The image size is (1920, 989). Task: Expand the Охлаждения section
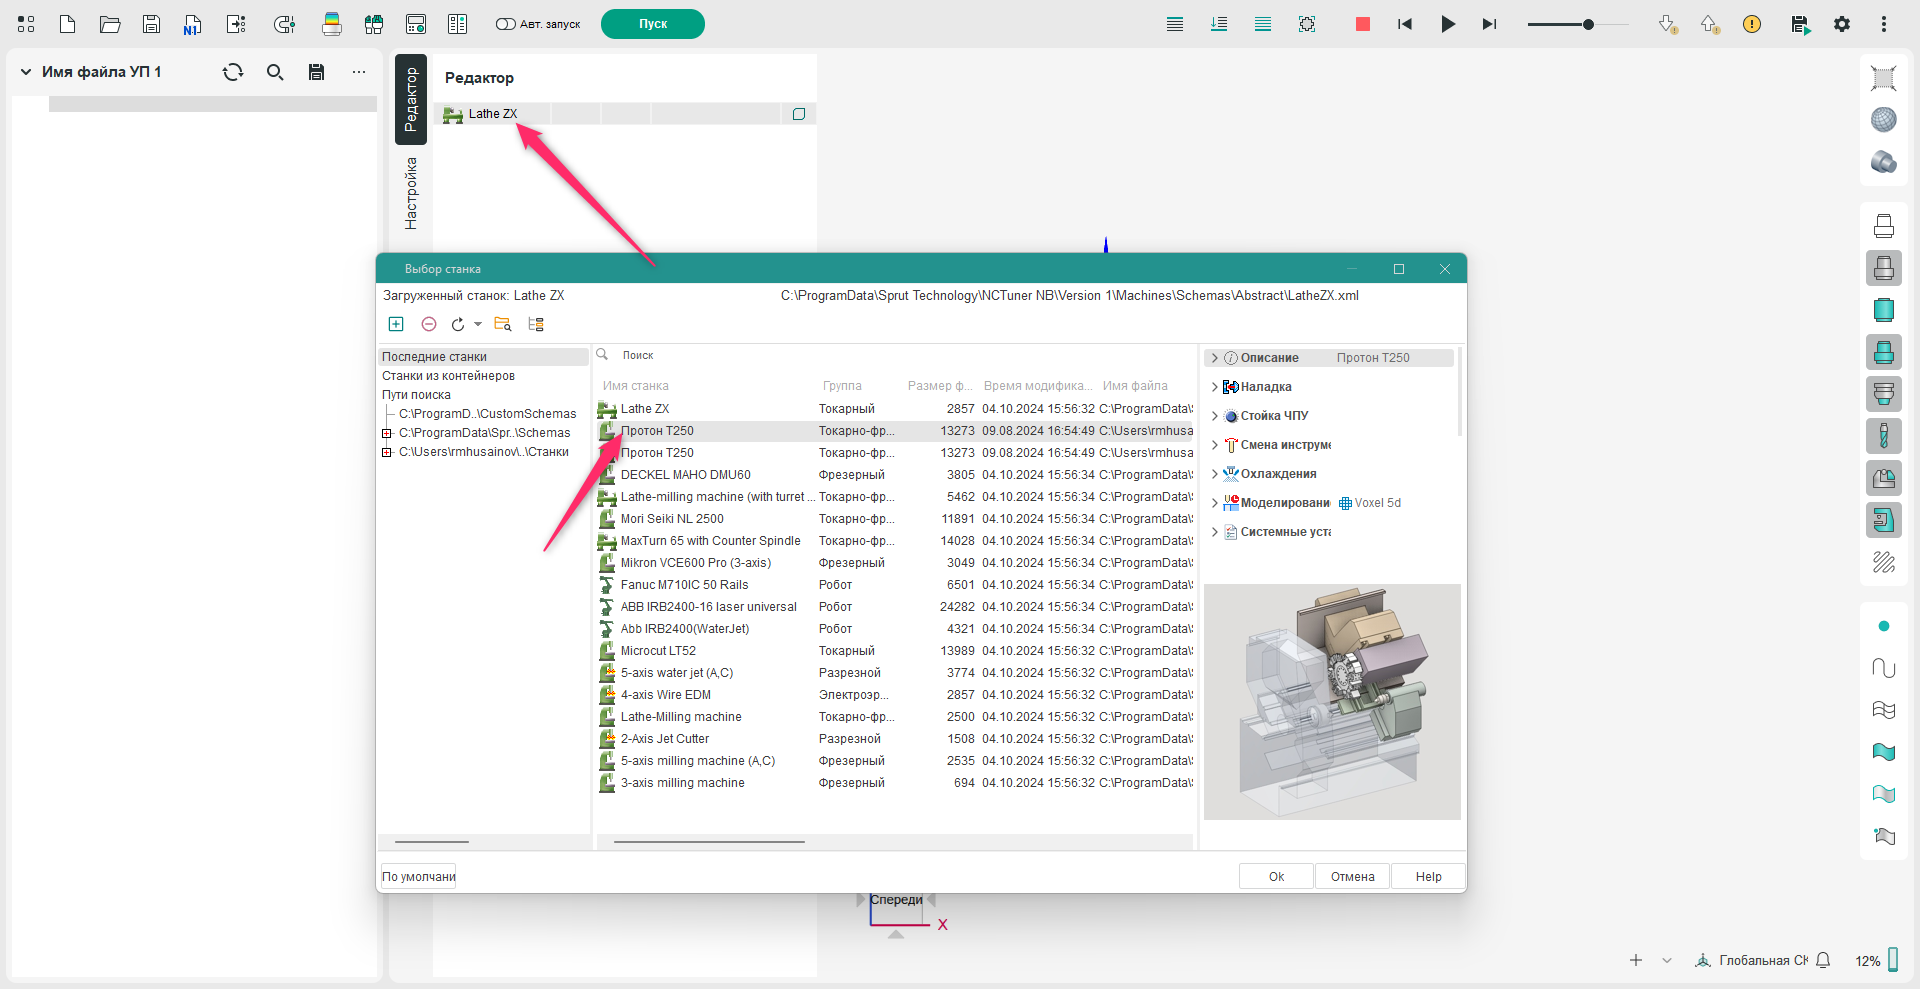(1215, 474)
